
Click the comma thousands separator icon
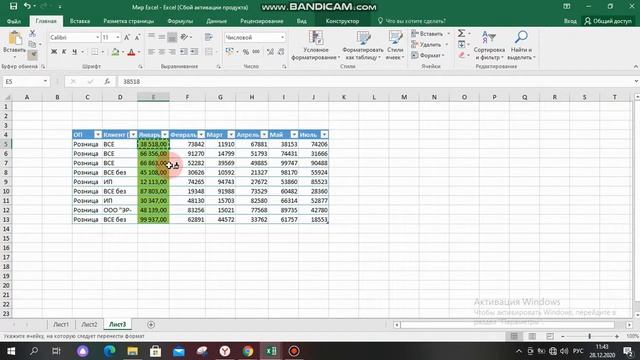tap(256, 52)
